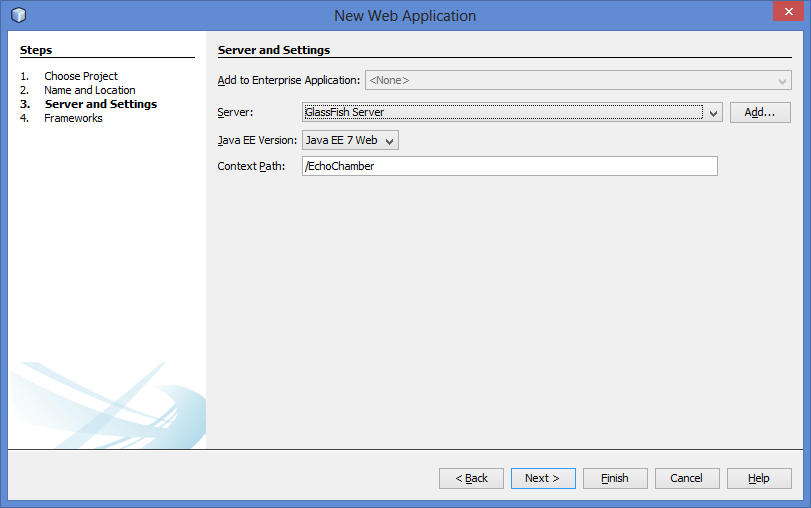This screenshot has height=508, width=811.
Task: Click the Context Path text field
Action: tap(509, 167)
